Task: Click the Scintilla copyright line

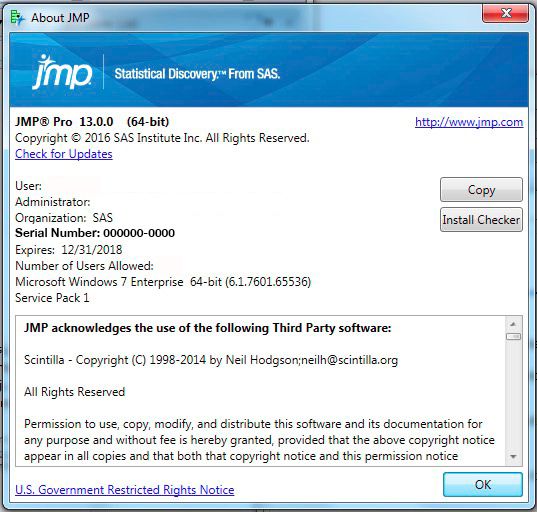Action: [x=211, y=360]
